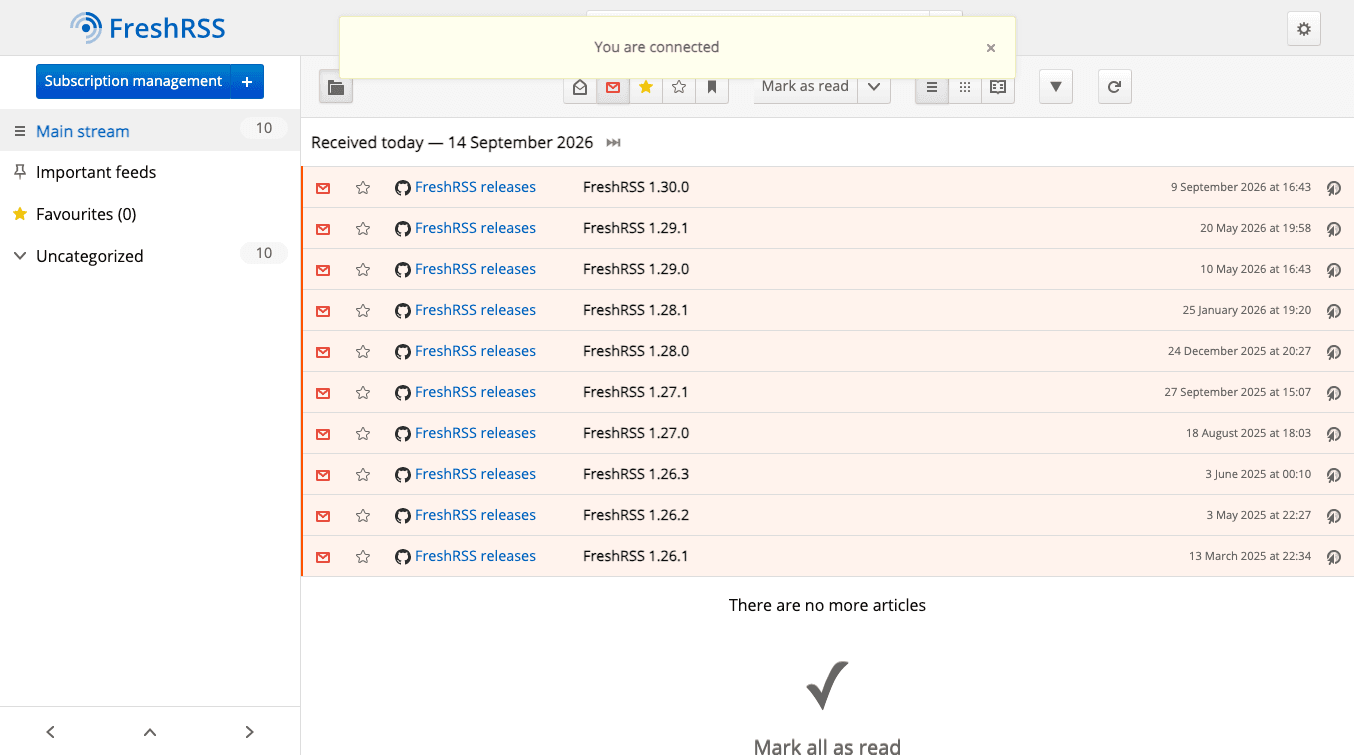Screen dimensions: 1354x755
Task: Open the FreshRSS 1.27.1 article title
Action: [636, 392]
